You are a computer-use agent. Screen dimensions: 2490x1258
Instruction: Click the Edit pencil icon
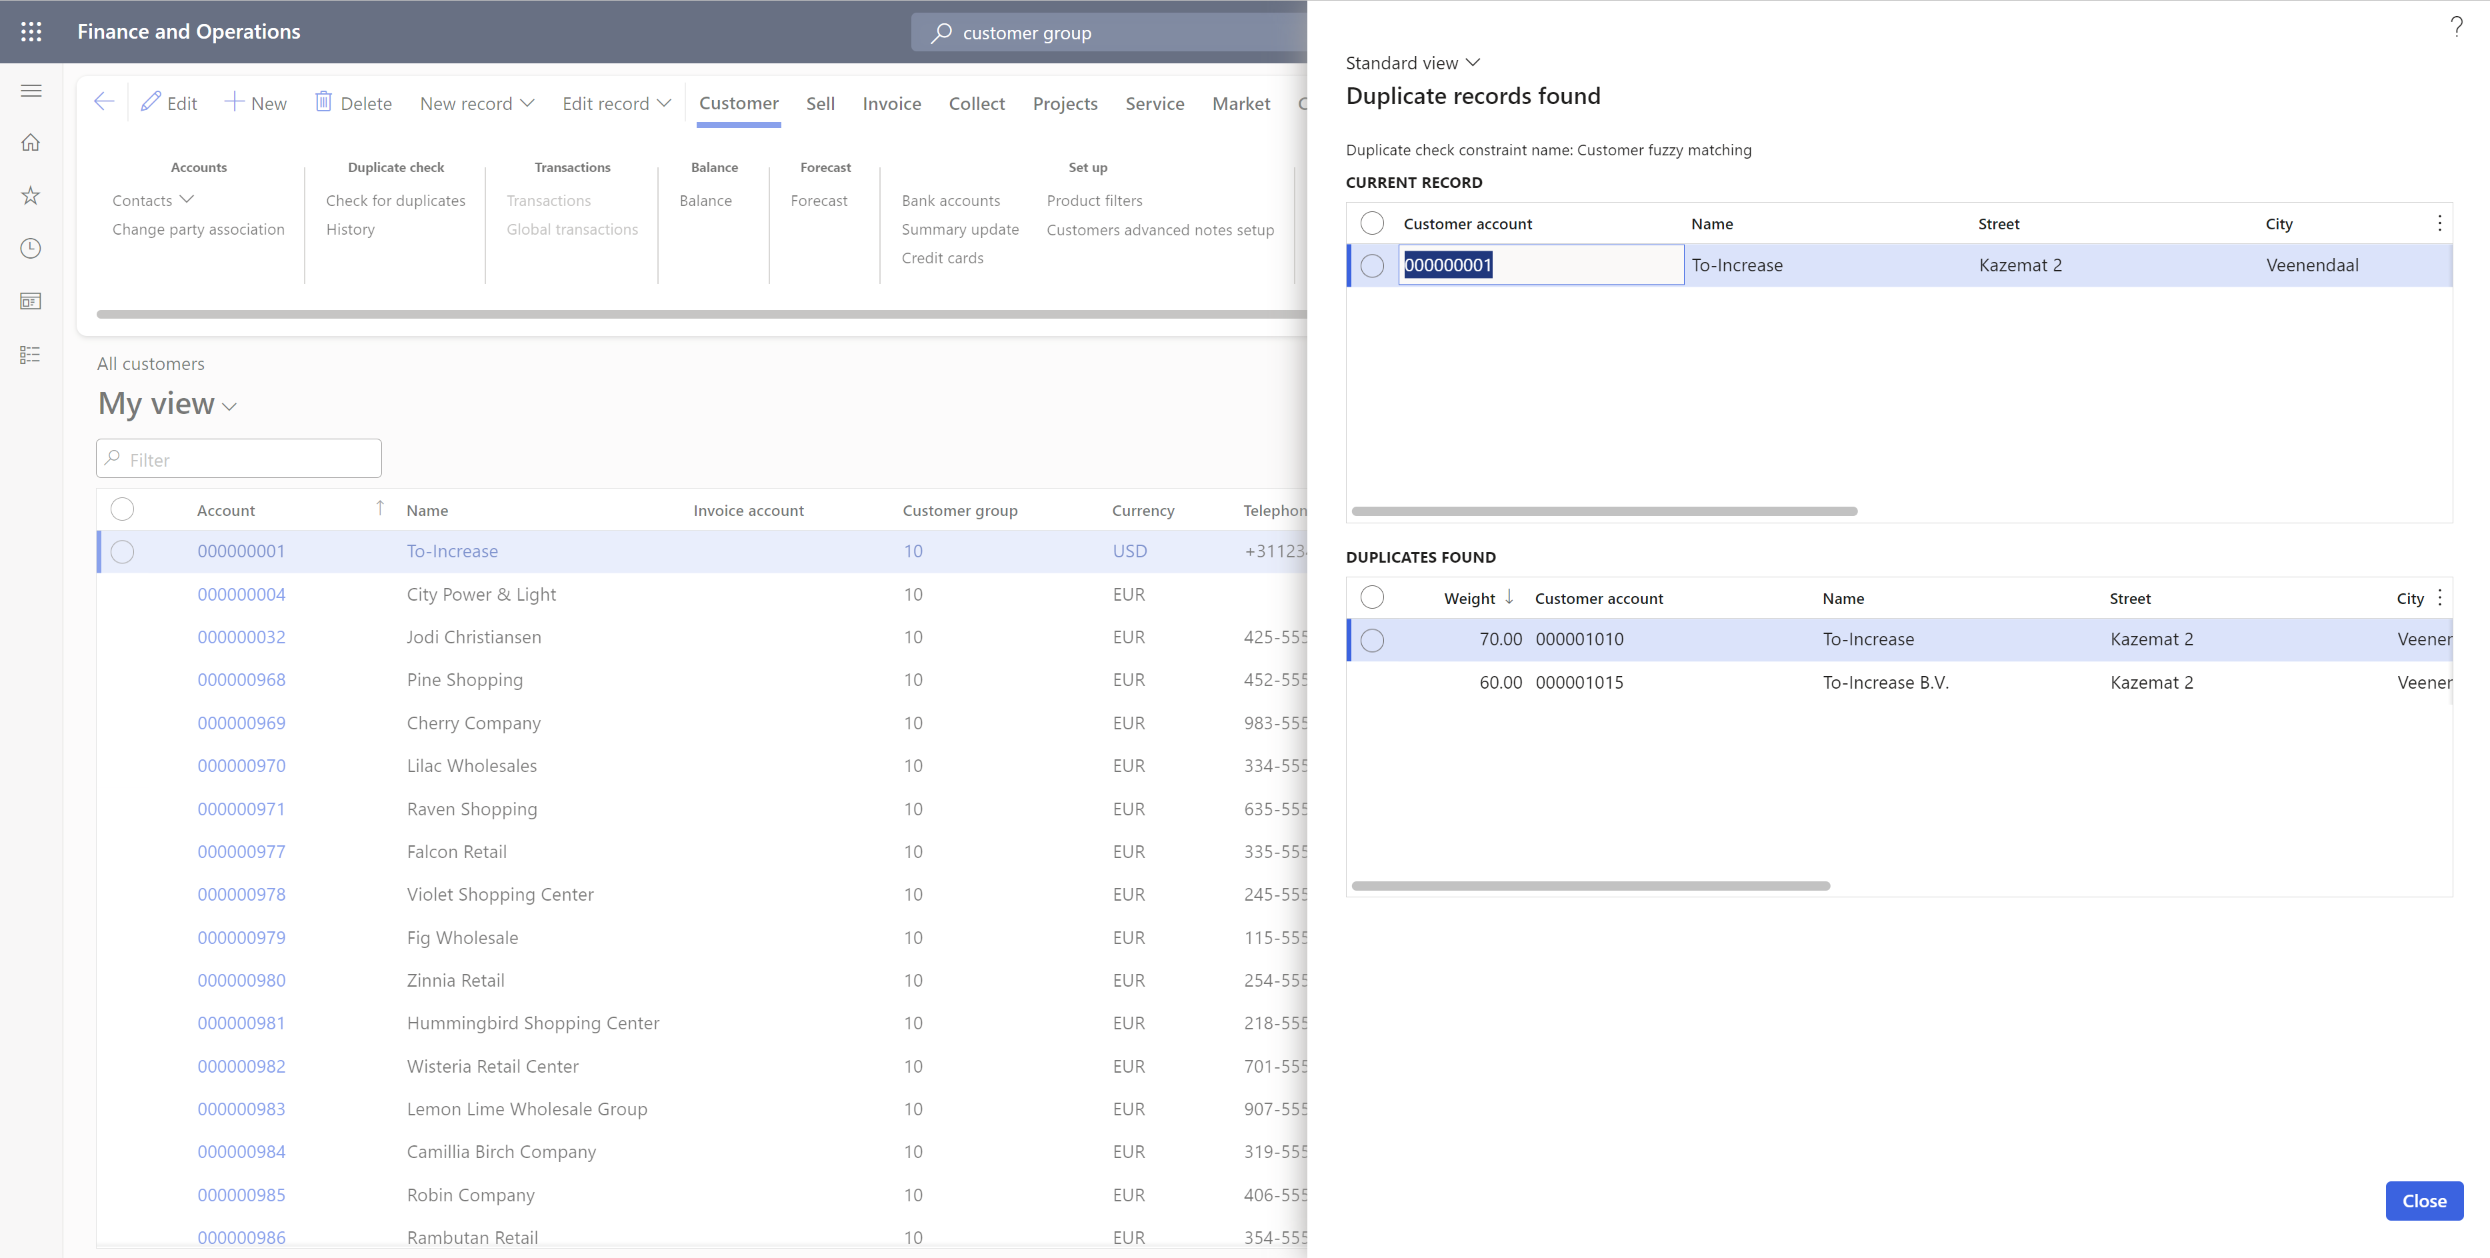pos(151,102)
